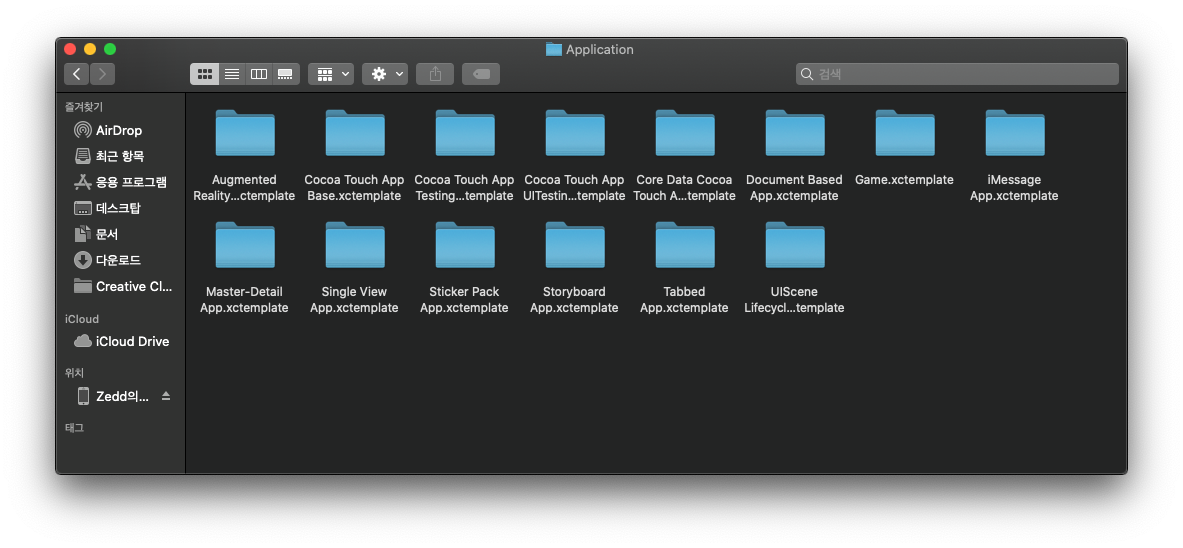Image resolution: width=1183 pixels, height=548 pixels.
Task: Click the 즐겨찾기 section header
Action: point(84,107)
